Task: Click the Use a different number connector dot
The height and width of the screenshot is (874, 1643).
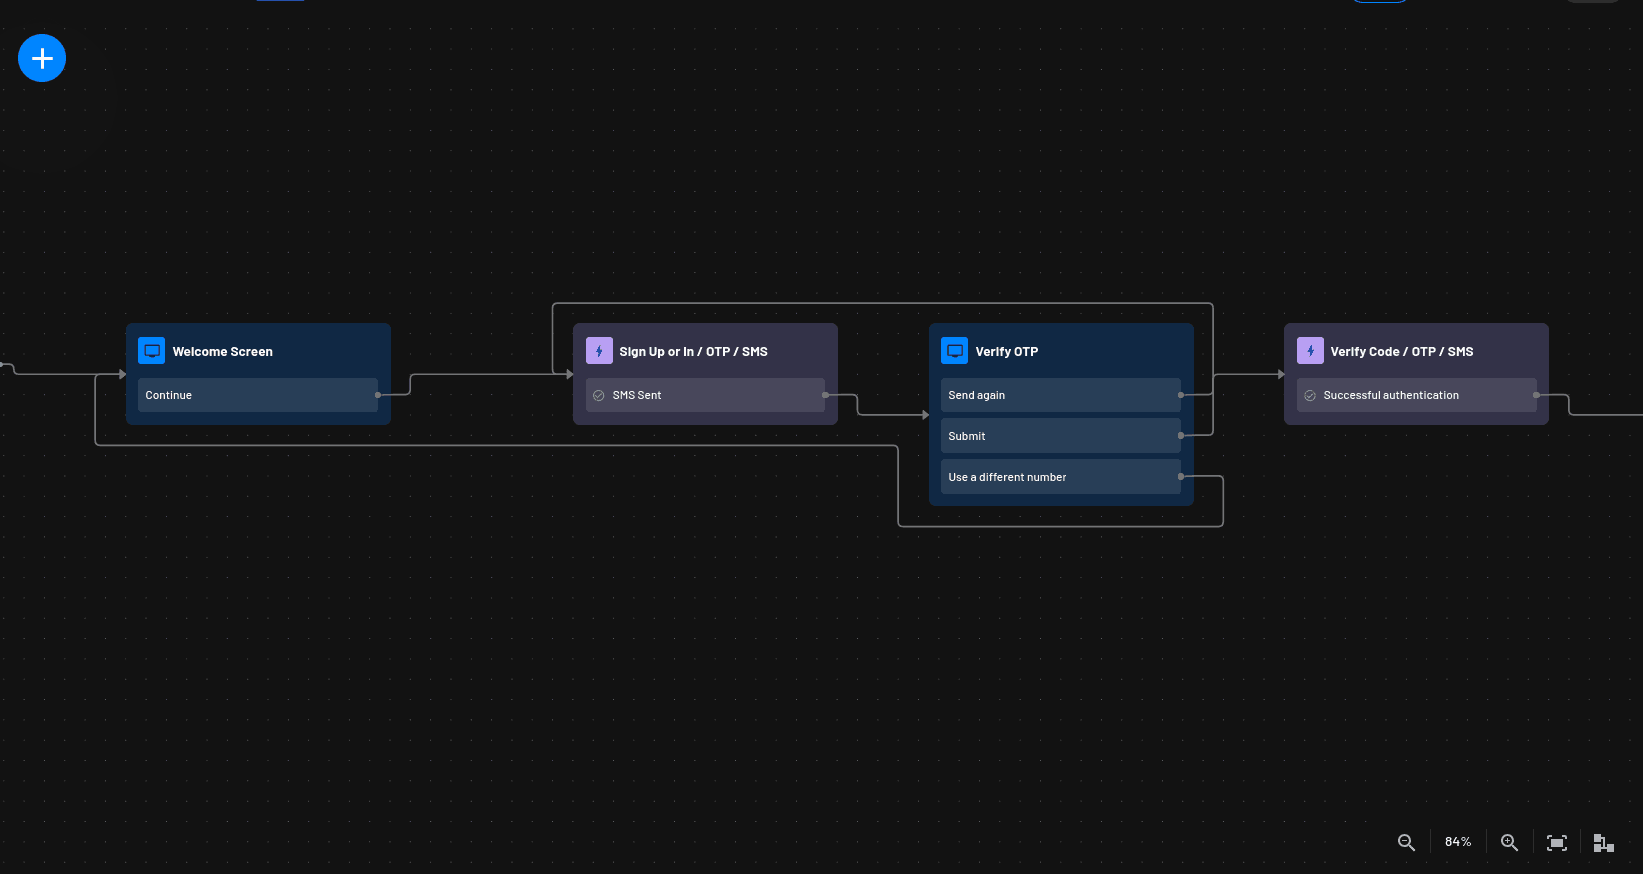Action: coord(1181,477)
